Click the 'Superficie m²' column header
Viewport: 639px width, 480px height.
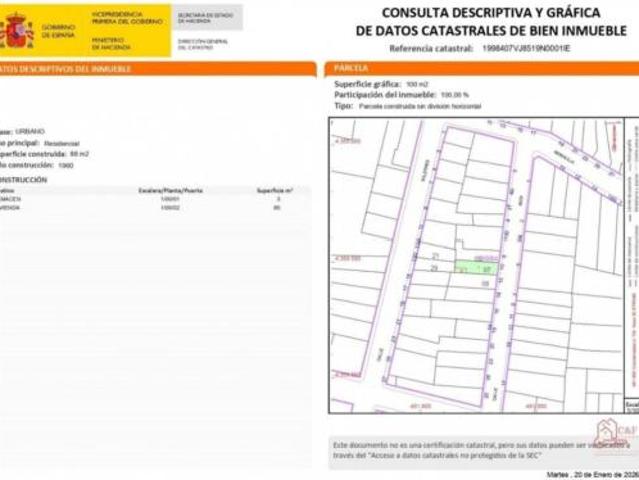pos(275,190)
